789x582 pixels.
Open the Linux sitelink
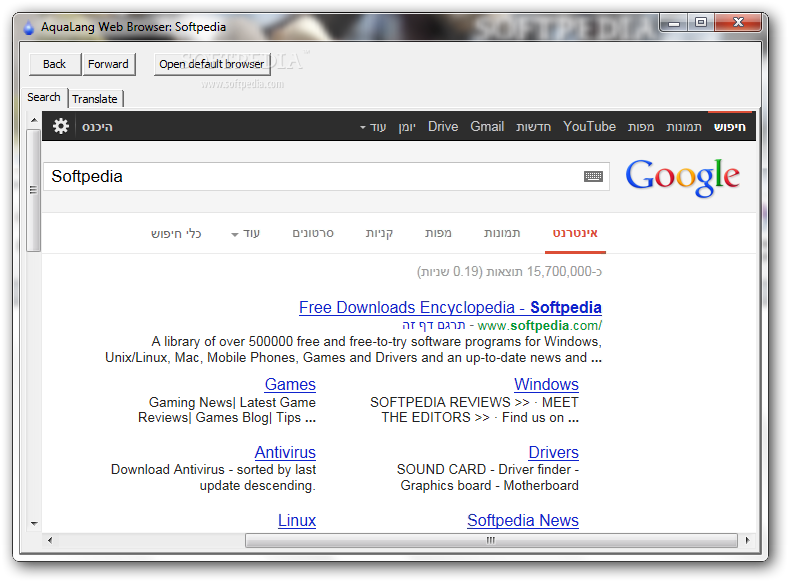[297, 520]
